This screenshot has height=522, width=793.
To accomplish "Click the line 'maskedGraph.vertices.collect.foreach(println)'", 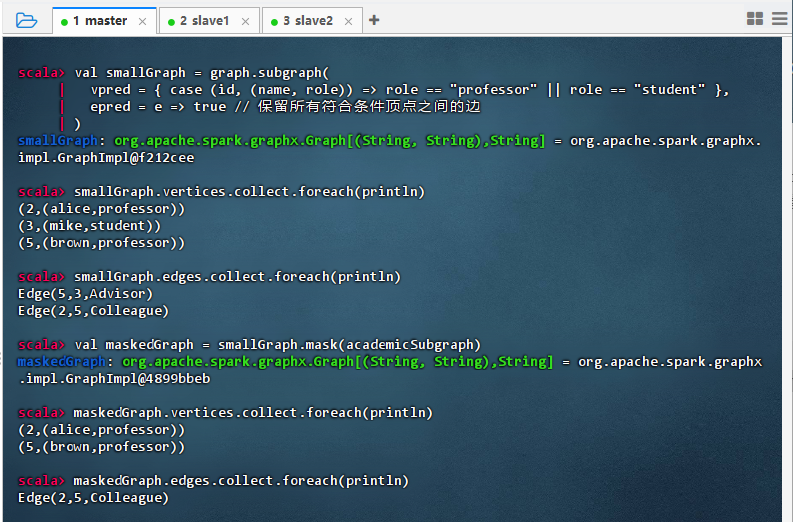I will tap(253, 413).
